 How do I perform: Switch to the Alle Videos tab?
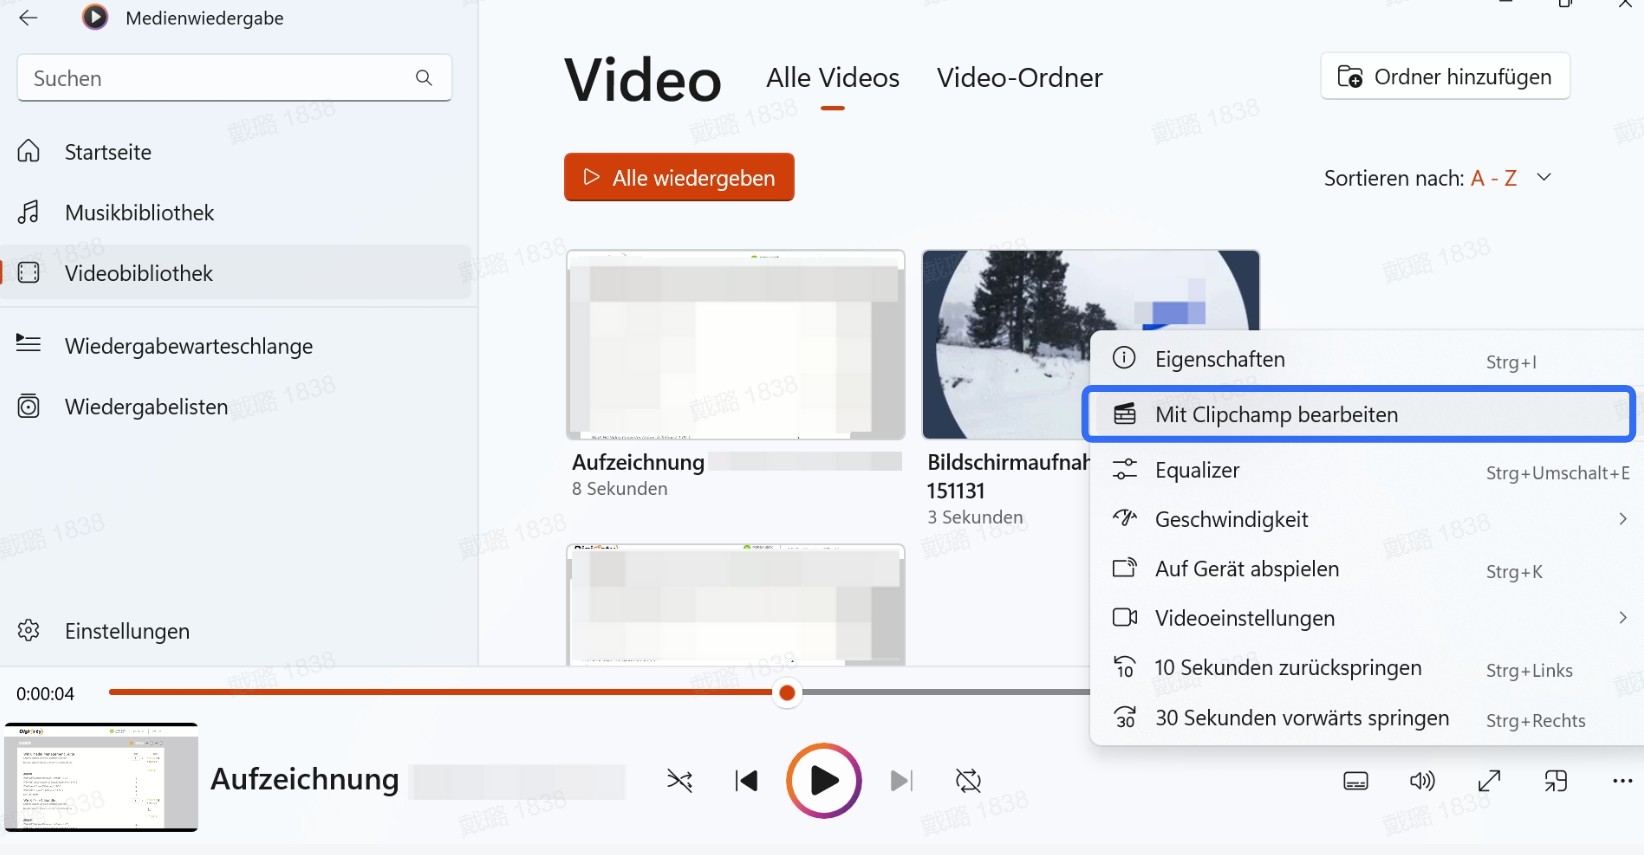click(833, 78)
